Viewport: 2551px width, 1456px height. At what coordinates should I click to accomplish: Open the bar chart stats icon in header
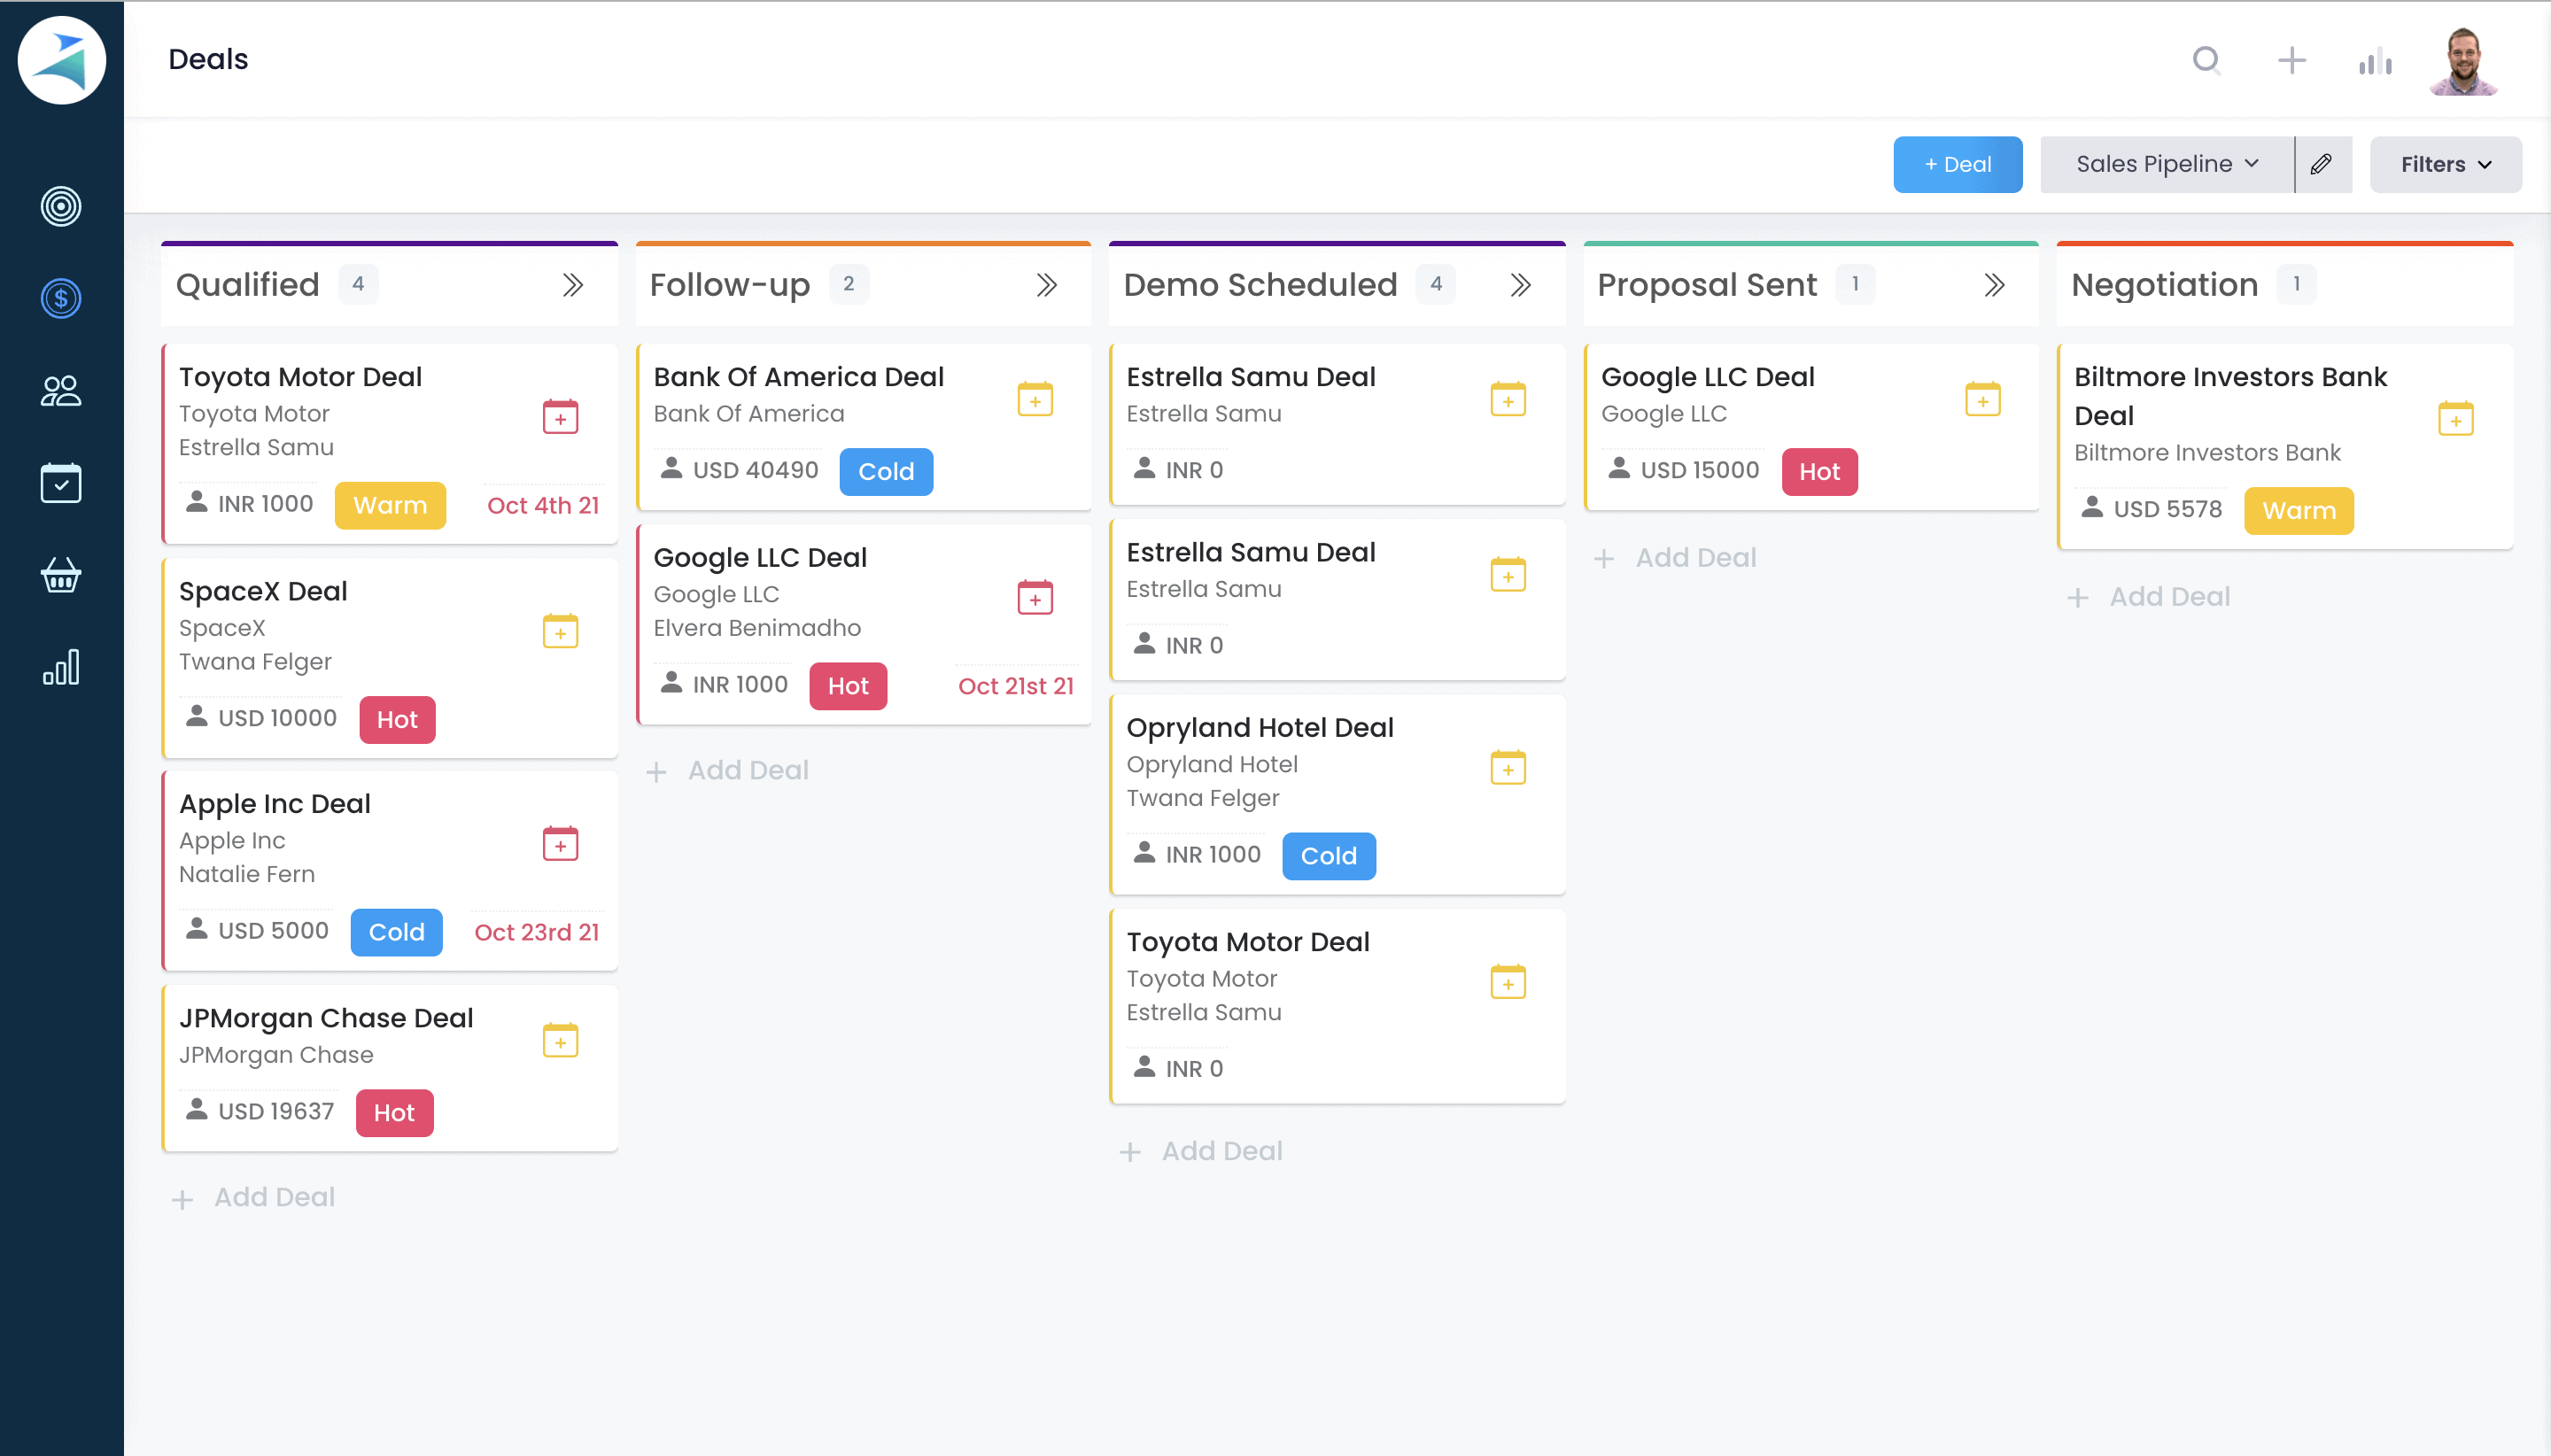coord(2375,63)
